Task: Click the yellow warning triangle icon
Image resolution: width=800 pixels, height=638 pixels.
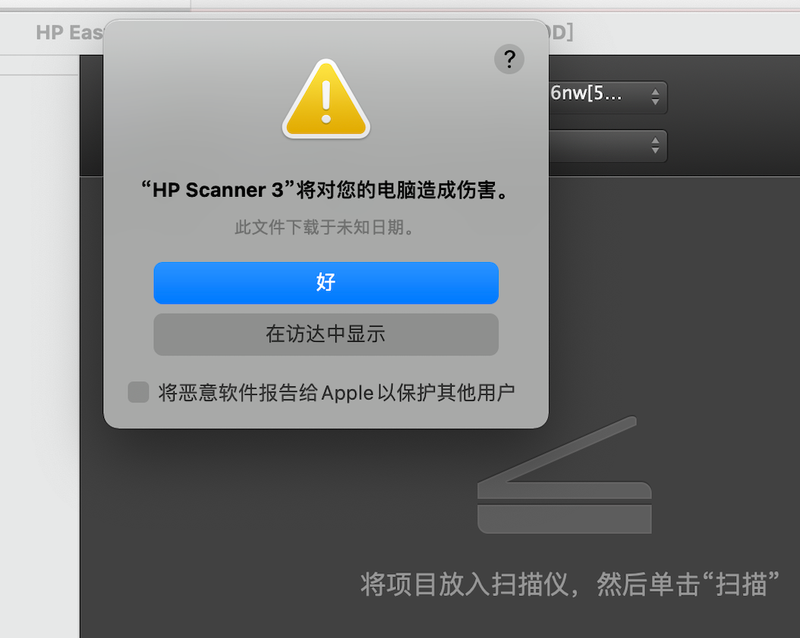Action: tap(326, 99)
